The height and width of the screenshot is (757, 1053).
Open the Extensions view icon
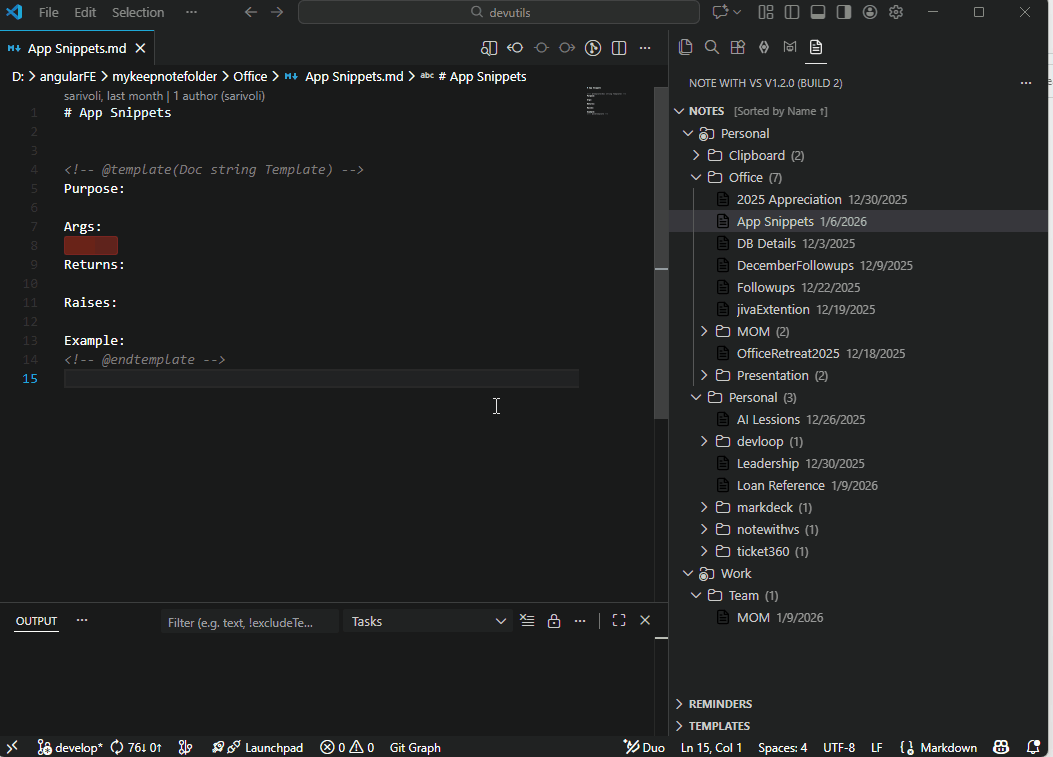[x=737, y=47]
